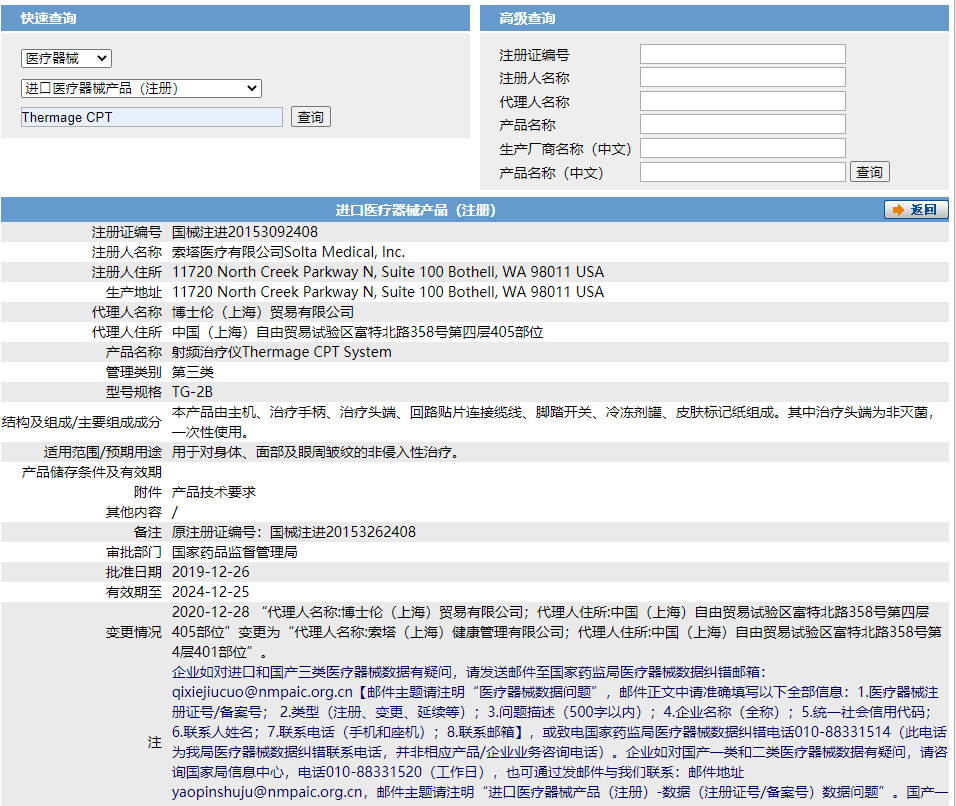Click the approval date 2019-12-26
Image resolution: width=956 pixels, height=806 pixels.
211,572
